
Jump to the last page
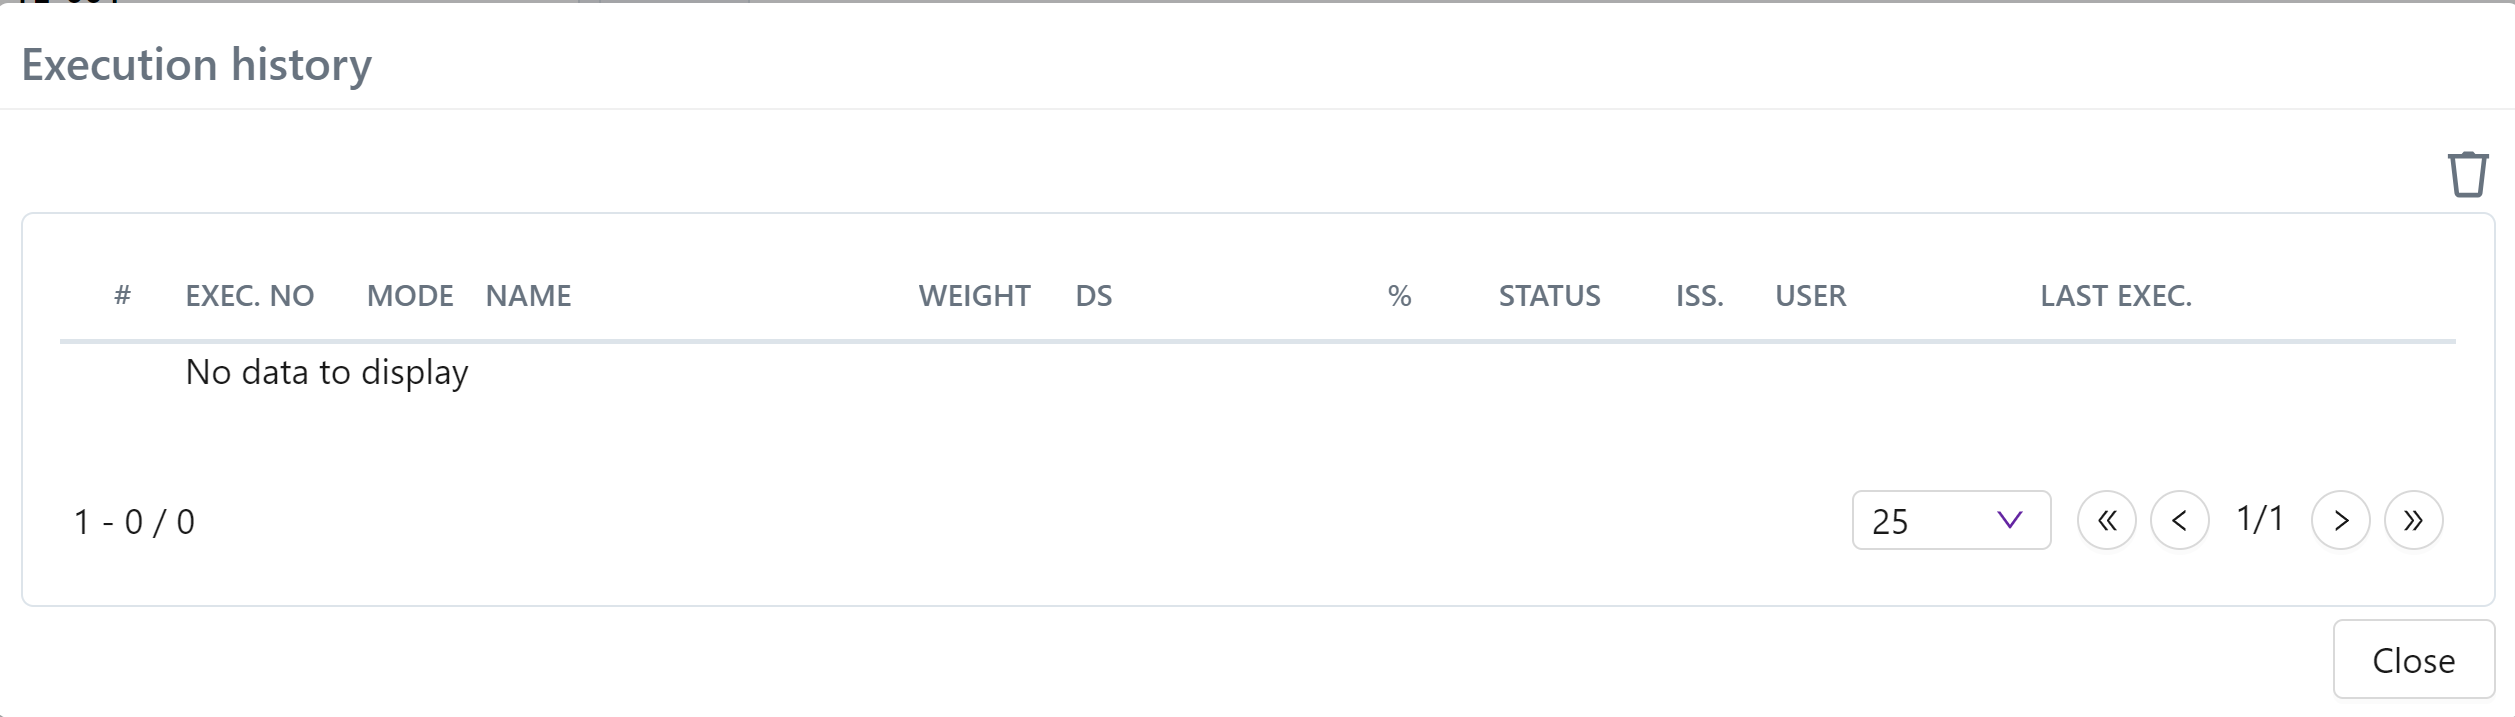2413,520
